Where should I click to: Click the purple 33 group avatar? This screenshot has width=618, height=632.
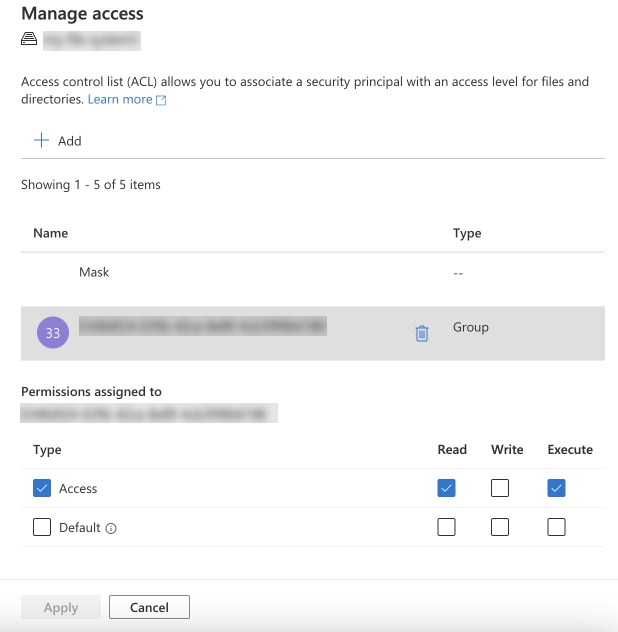coord(52,334)
